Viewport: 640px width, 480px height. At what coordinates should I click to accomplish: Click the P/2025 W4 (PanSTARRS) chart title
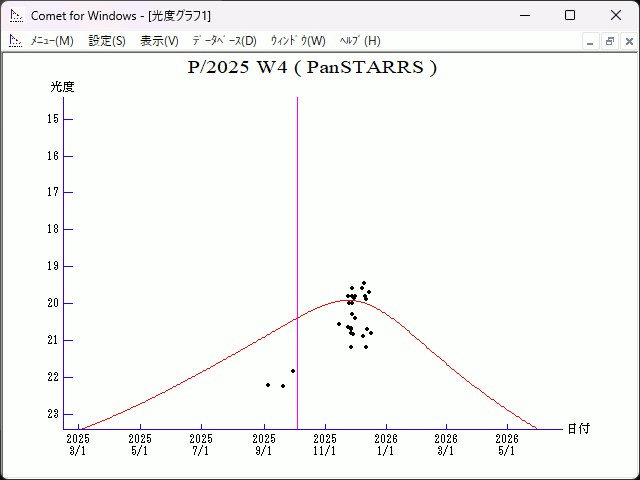pyautogui.click(x=312, y=68)
